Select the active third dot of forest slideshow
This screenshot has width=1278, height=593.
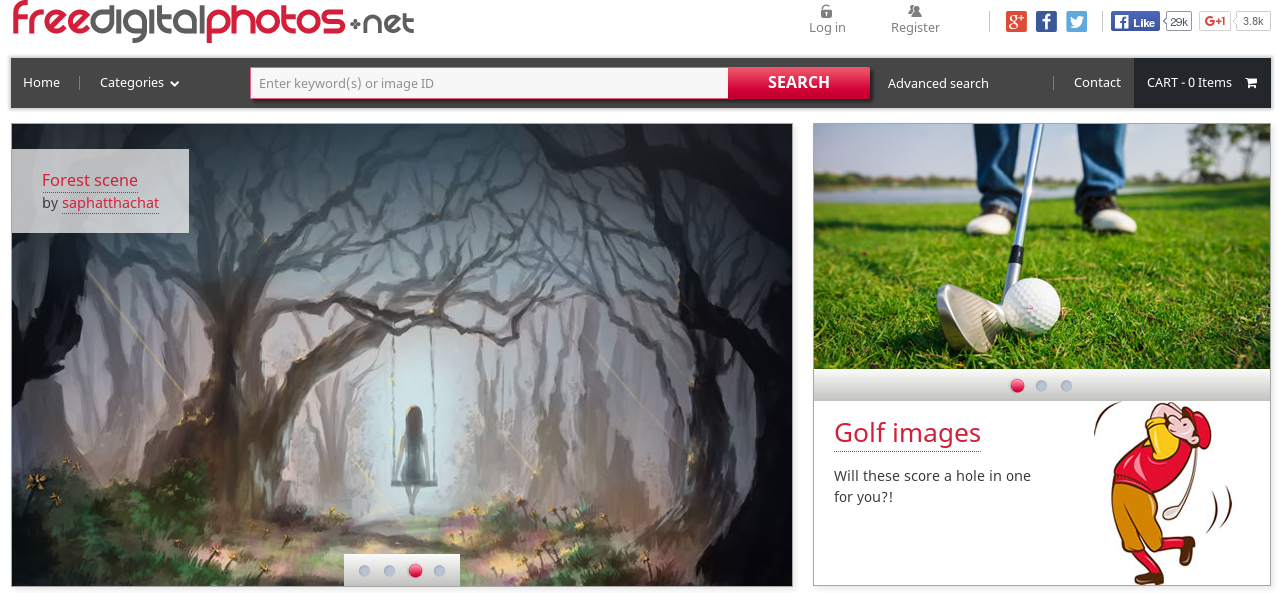pyautogui.click(x=415, y=571)
